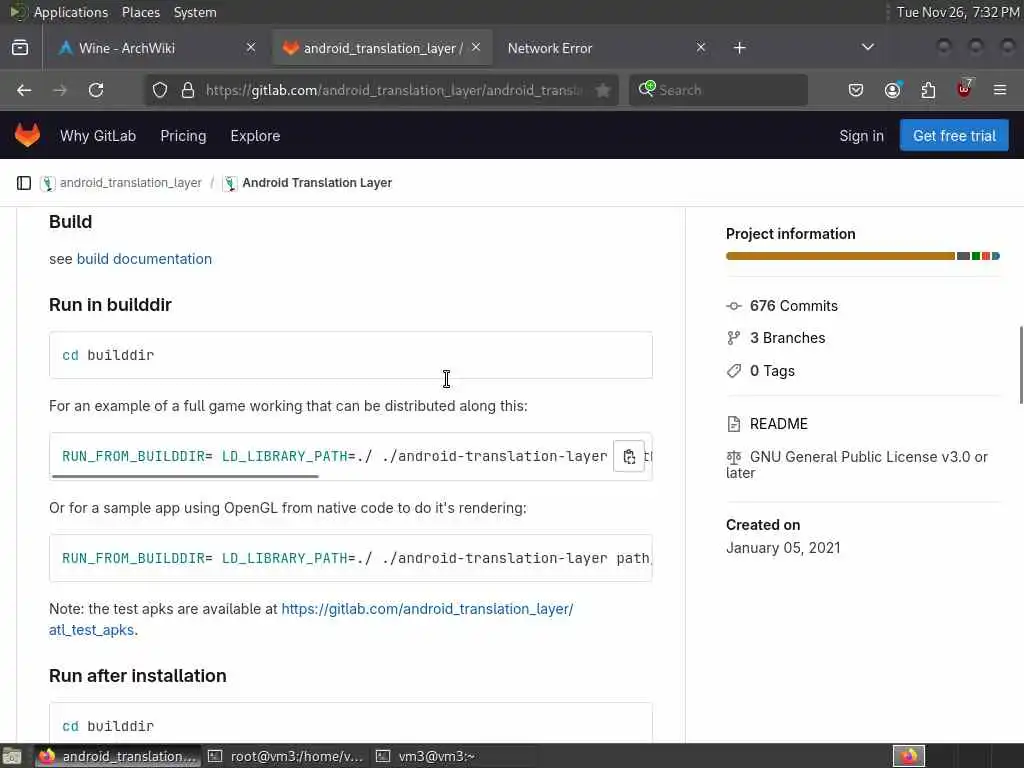Image resolution: width=1024 pixels, height=768 pixels.
Task: Open the README link
Action: click(x=778, y=424)
